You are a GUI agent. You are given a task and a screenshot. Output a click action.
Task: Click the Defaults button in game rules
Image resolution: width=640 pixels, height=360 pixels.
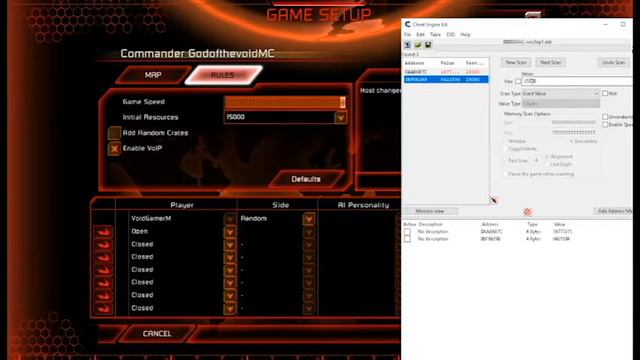pyautogui.click(x=306, y=179)
